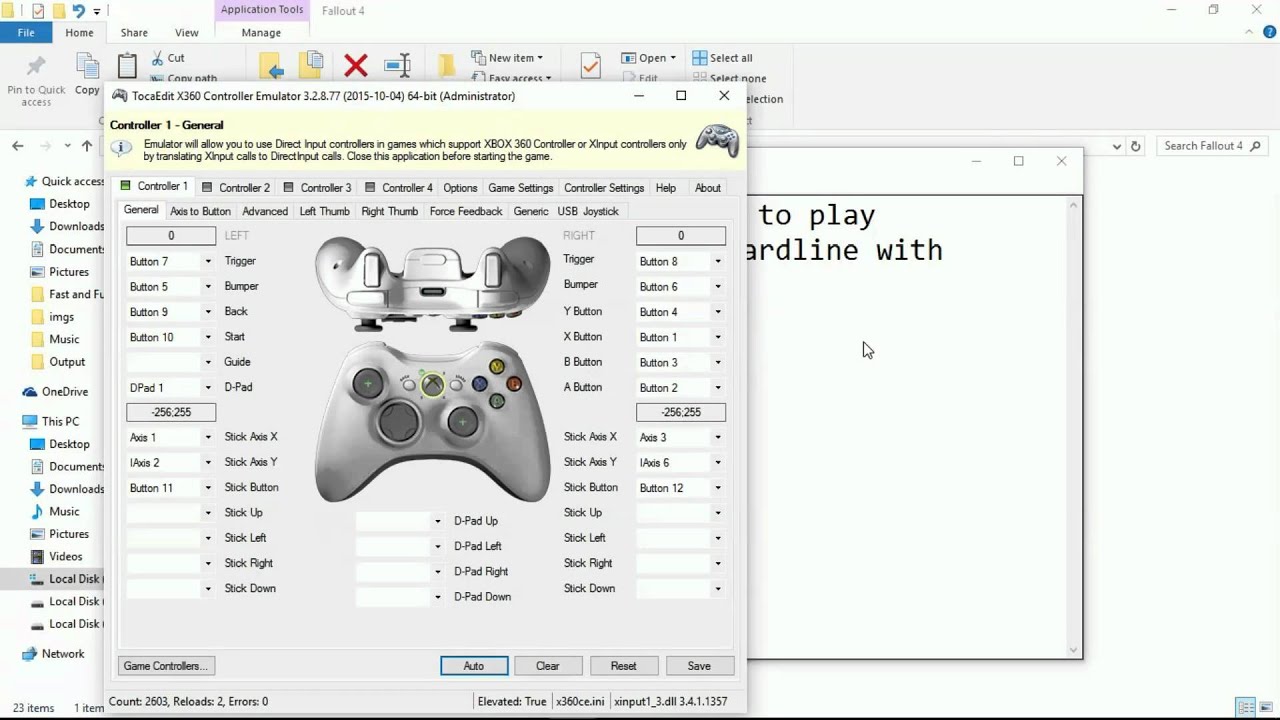Click the Save button
Screen dimensions: 1280x720
699,666
